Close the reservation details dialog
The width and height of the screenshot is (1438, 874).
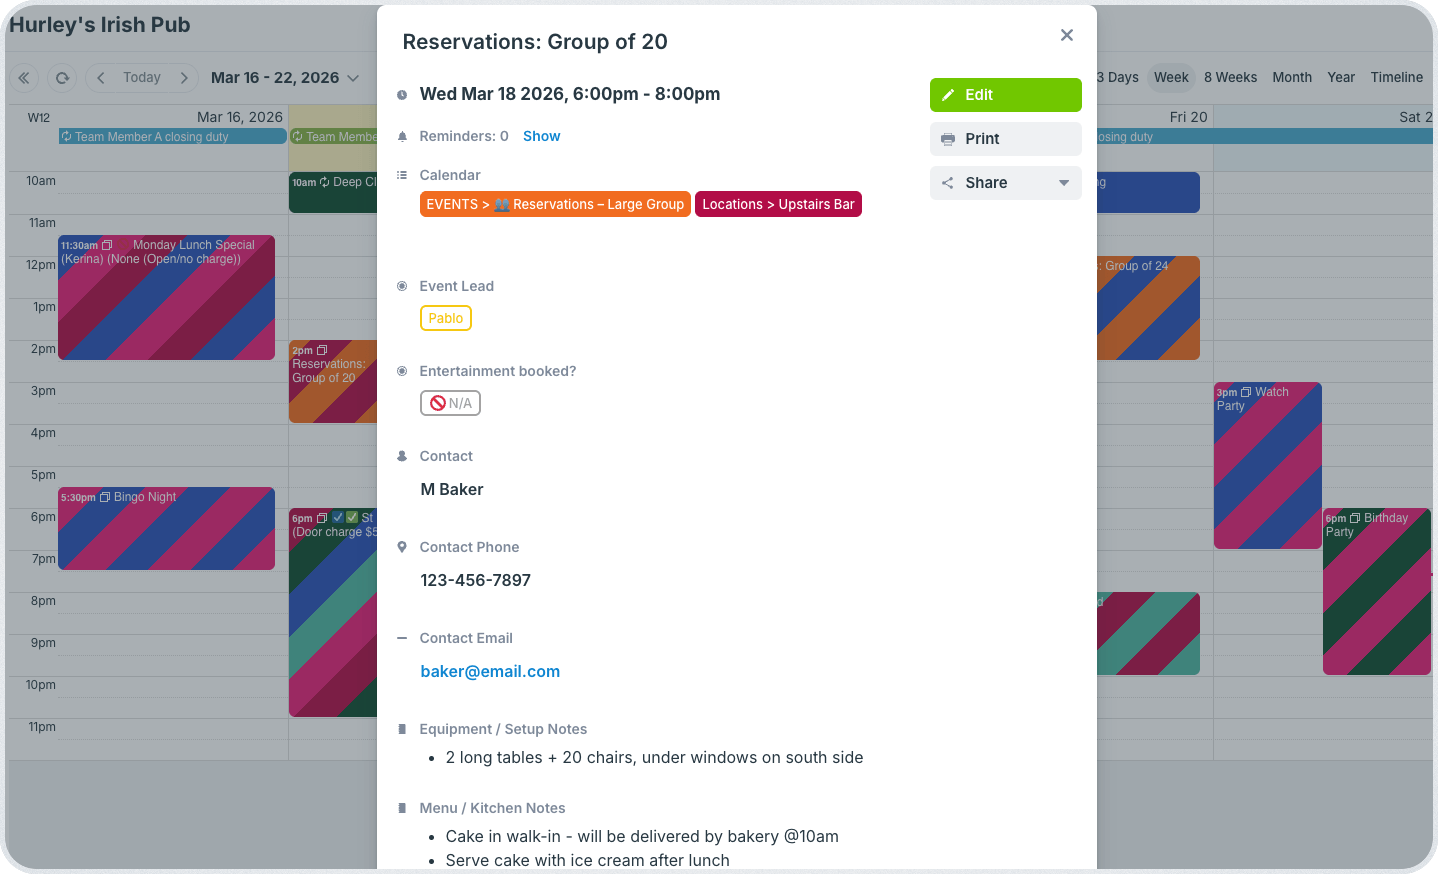(1067, 35)
